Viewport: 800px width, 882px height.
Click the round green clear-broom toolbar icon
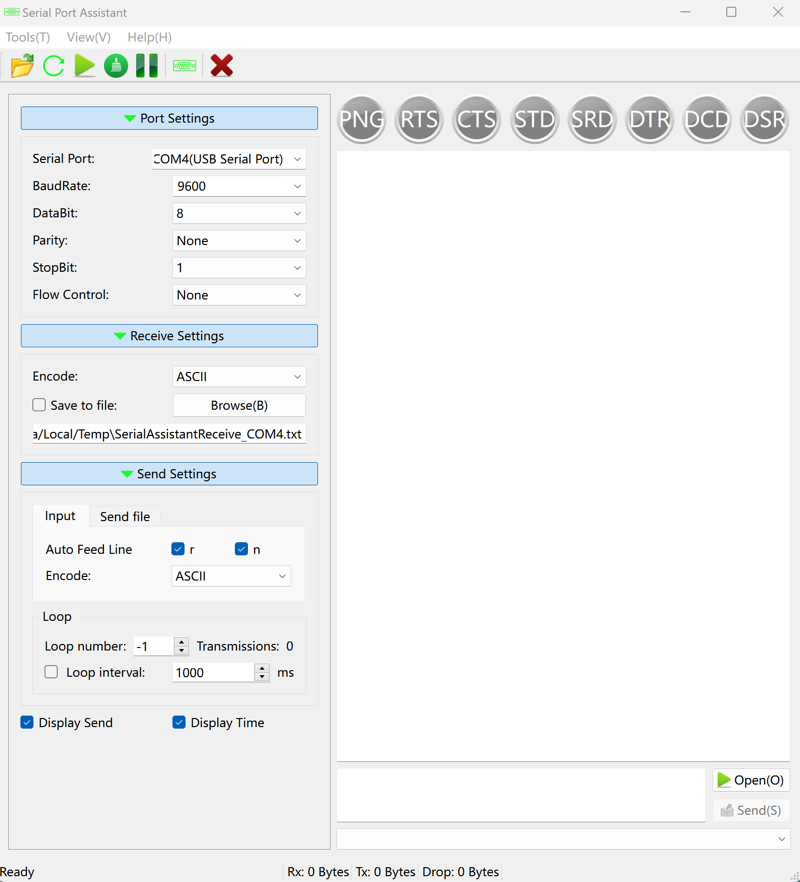[116, 66]
